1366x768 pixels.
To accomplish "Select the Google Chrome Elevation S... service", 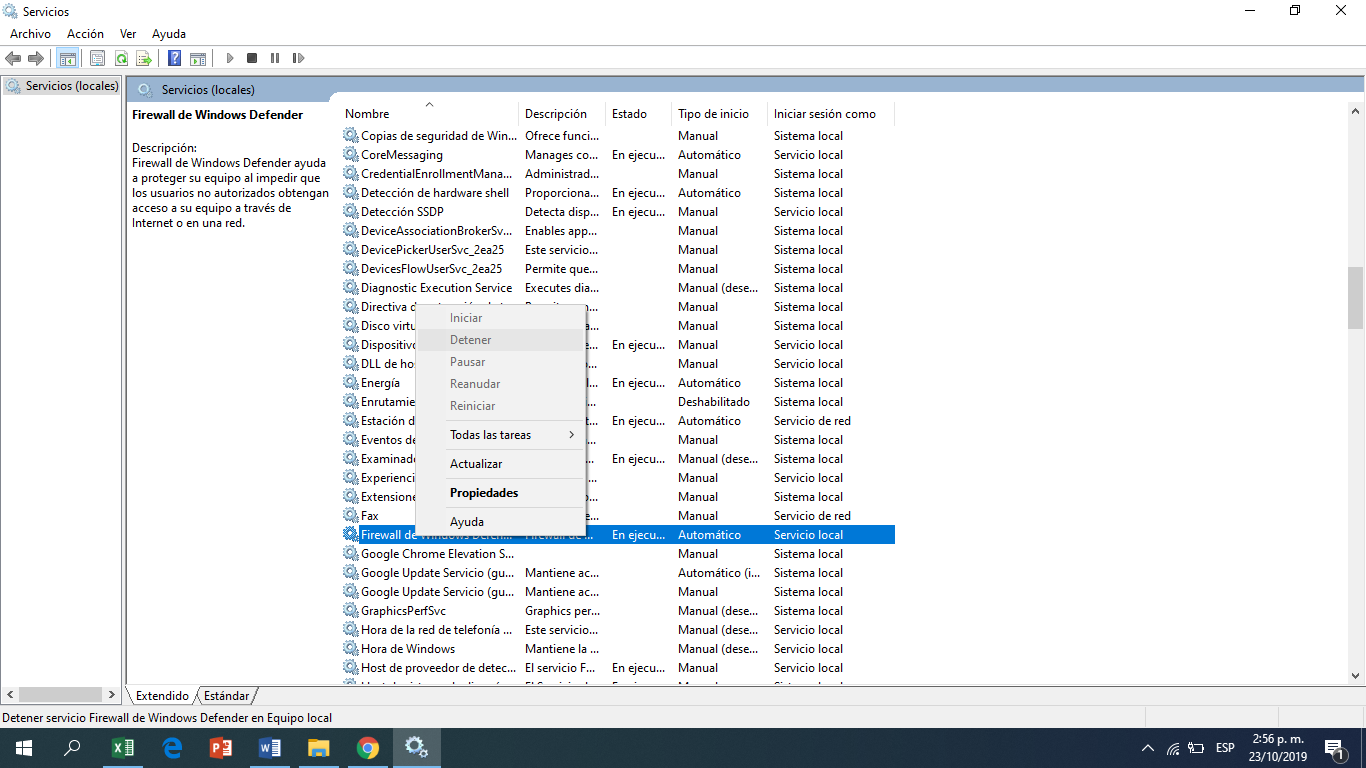I will coord(438,554).
